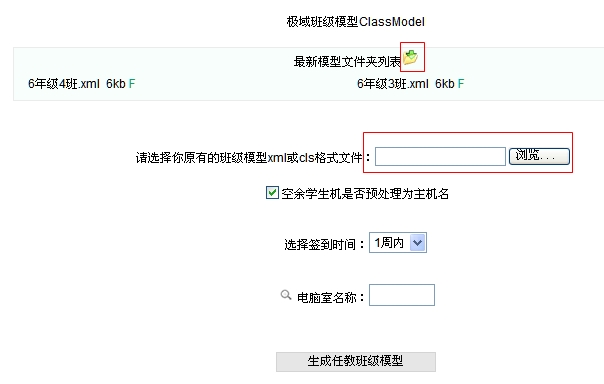Focus the class model file path field

pos(440,156)
